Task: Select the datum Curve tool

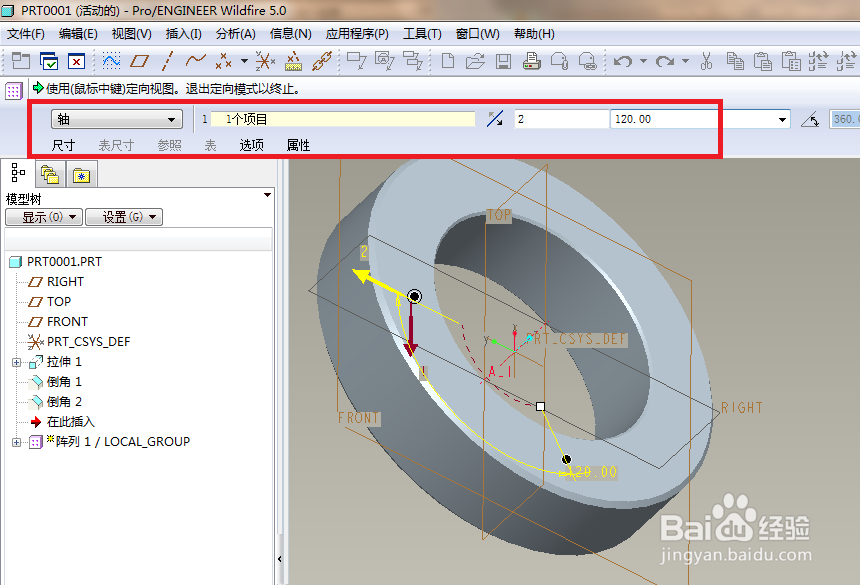Action: pos(195,60)
